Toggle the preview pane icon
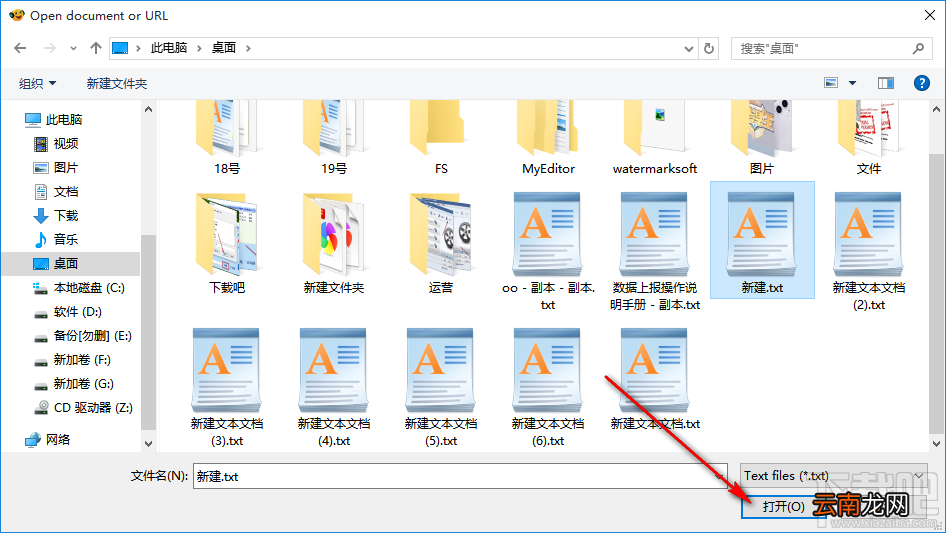 coord(886,83)
